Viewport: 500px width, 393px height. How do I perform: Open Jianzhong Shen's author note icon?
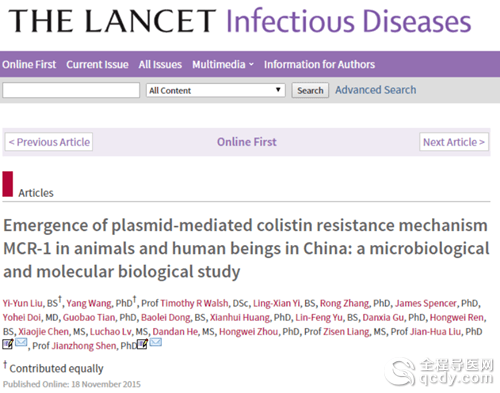click(142, 344)
